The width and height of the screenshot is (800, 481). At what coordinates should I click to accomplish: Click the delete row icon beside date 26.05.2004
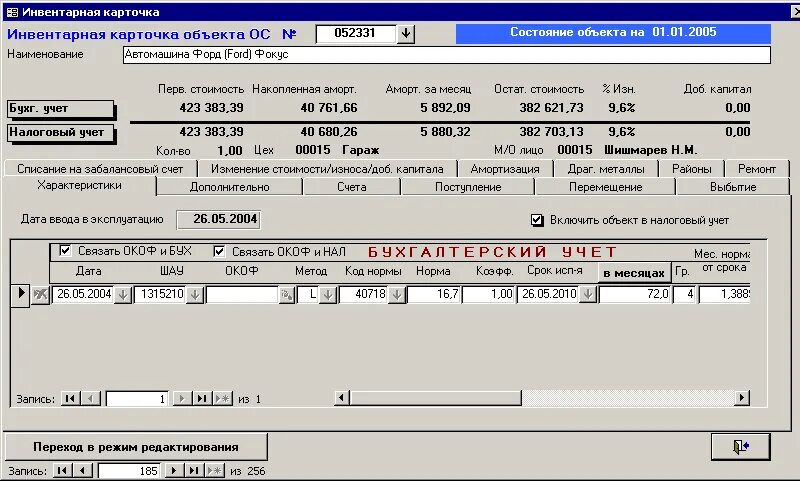coord(40,294)
